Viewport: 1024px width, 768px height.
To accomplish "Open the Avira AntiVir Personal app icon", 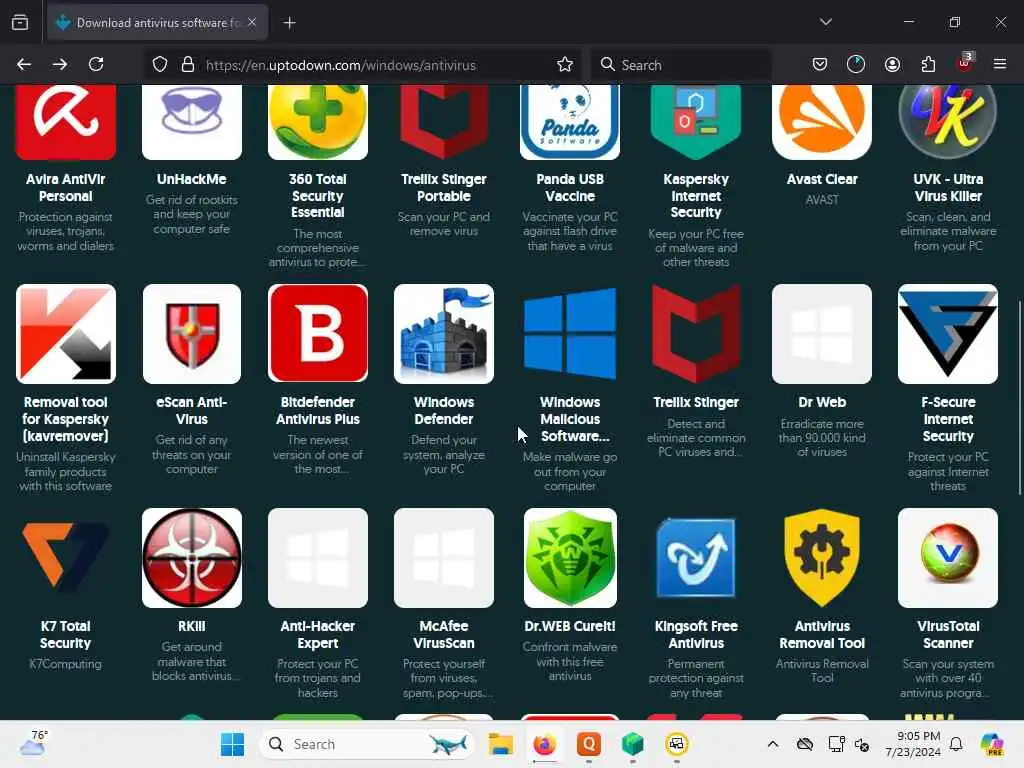I will pyautogui.click(x=65, y=122).
